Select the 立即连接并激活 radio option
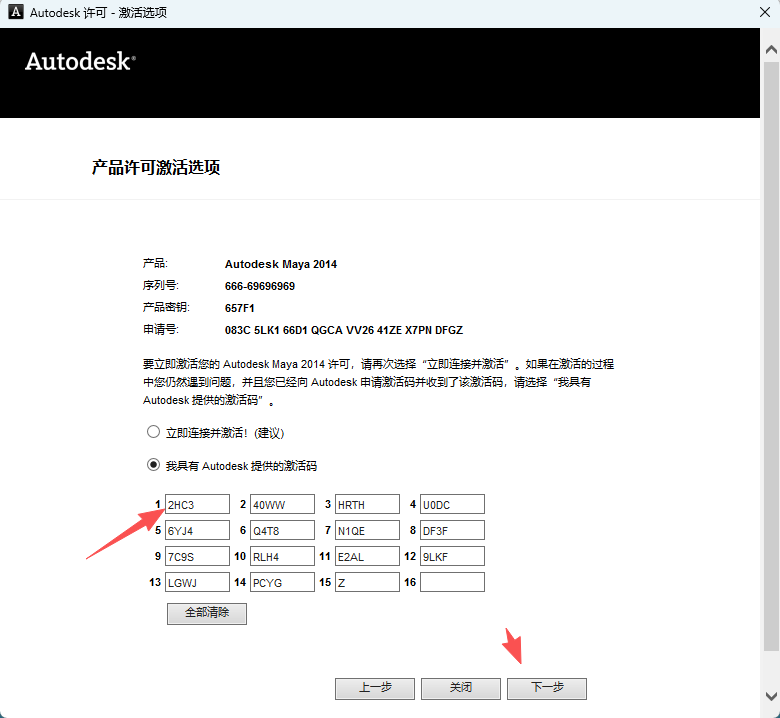The height and width of the screenshot is (718, 780). 153,432
